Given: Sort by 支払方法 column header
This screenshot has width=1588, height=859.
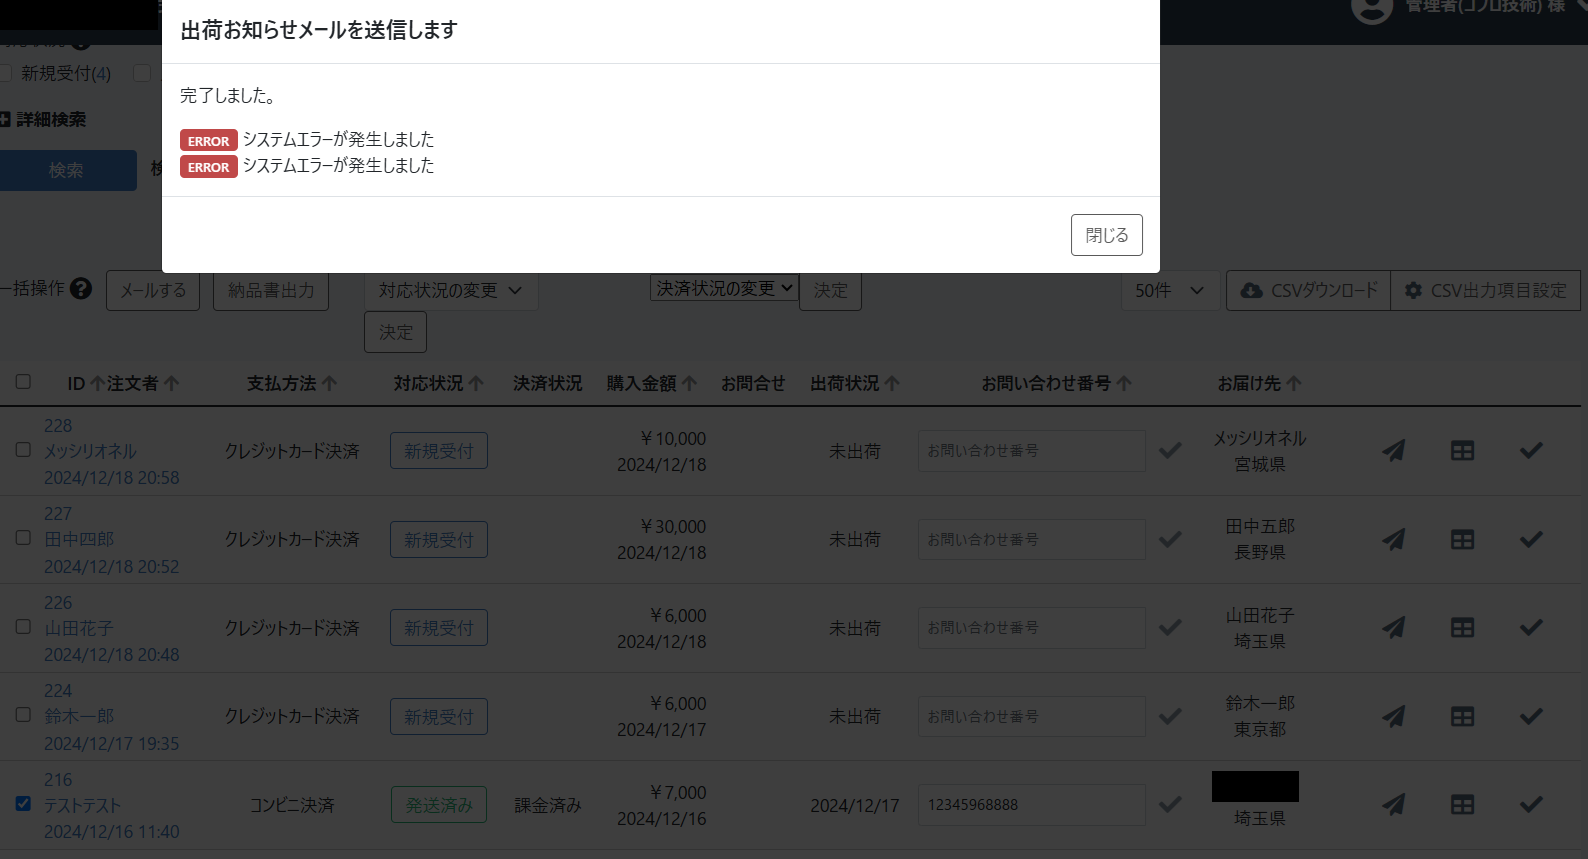Looking at the screenshot, I should [292, 384].
